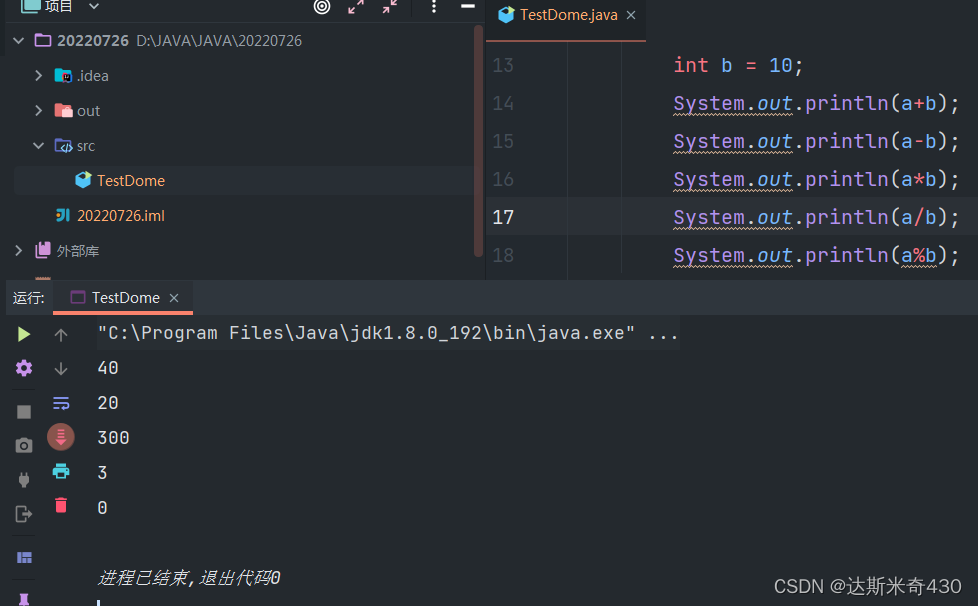Click the locate/select opened file target icon

[322, 6]
